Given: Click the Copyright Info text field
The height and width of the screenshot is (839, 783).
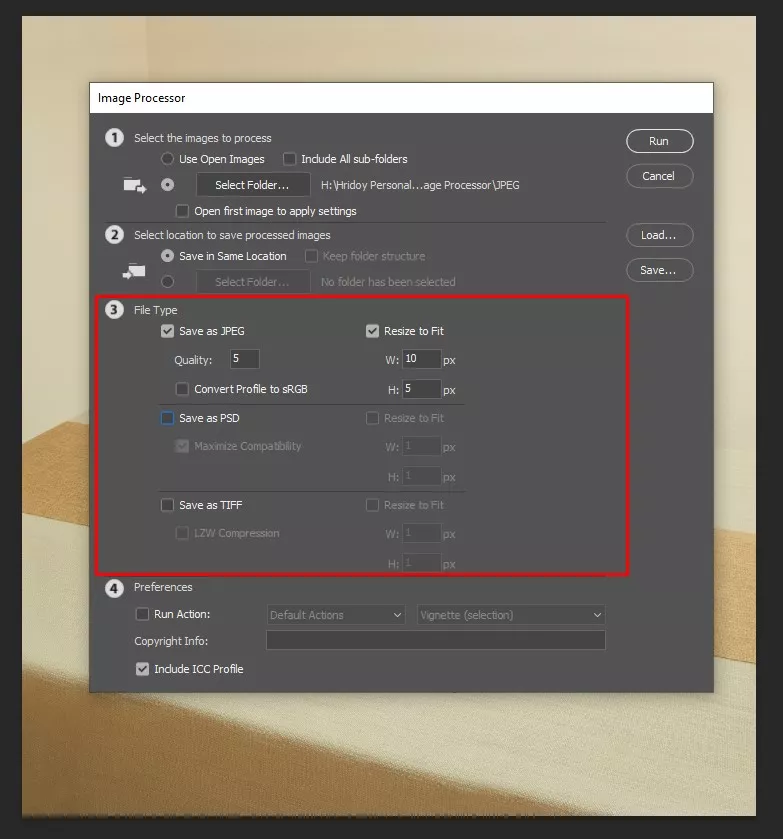Looking at the screenshot, I should pos(435,641).
